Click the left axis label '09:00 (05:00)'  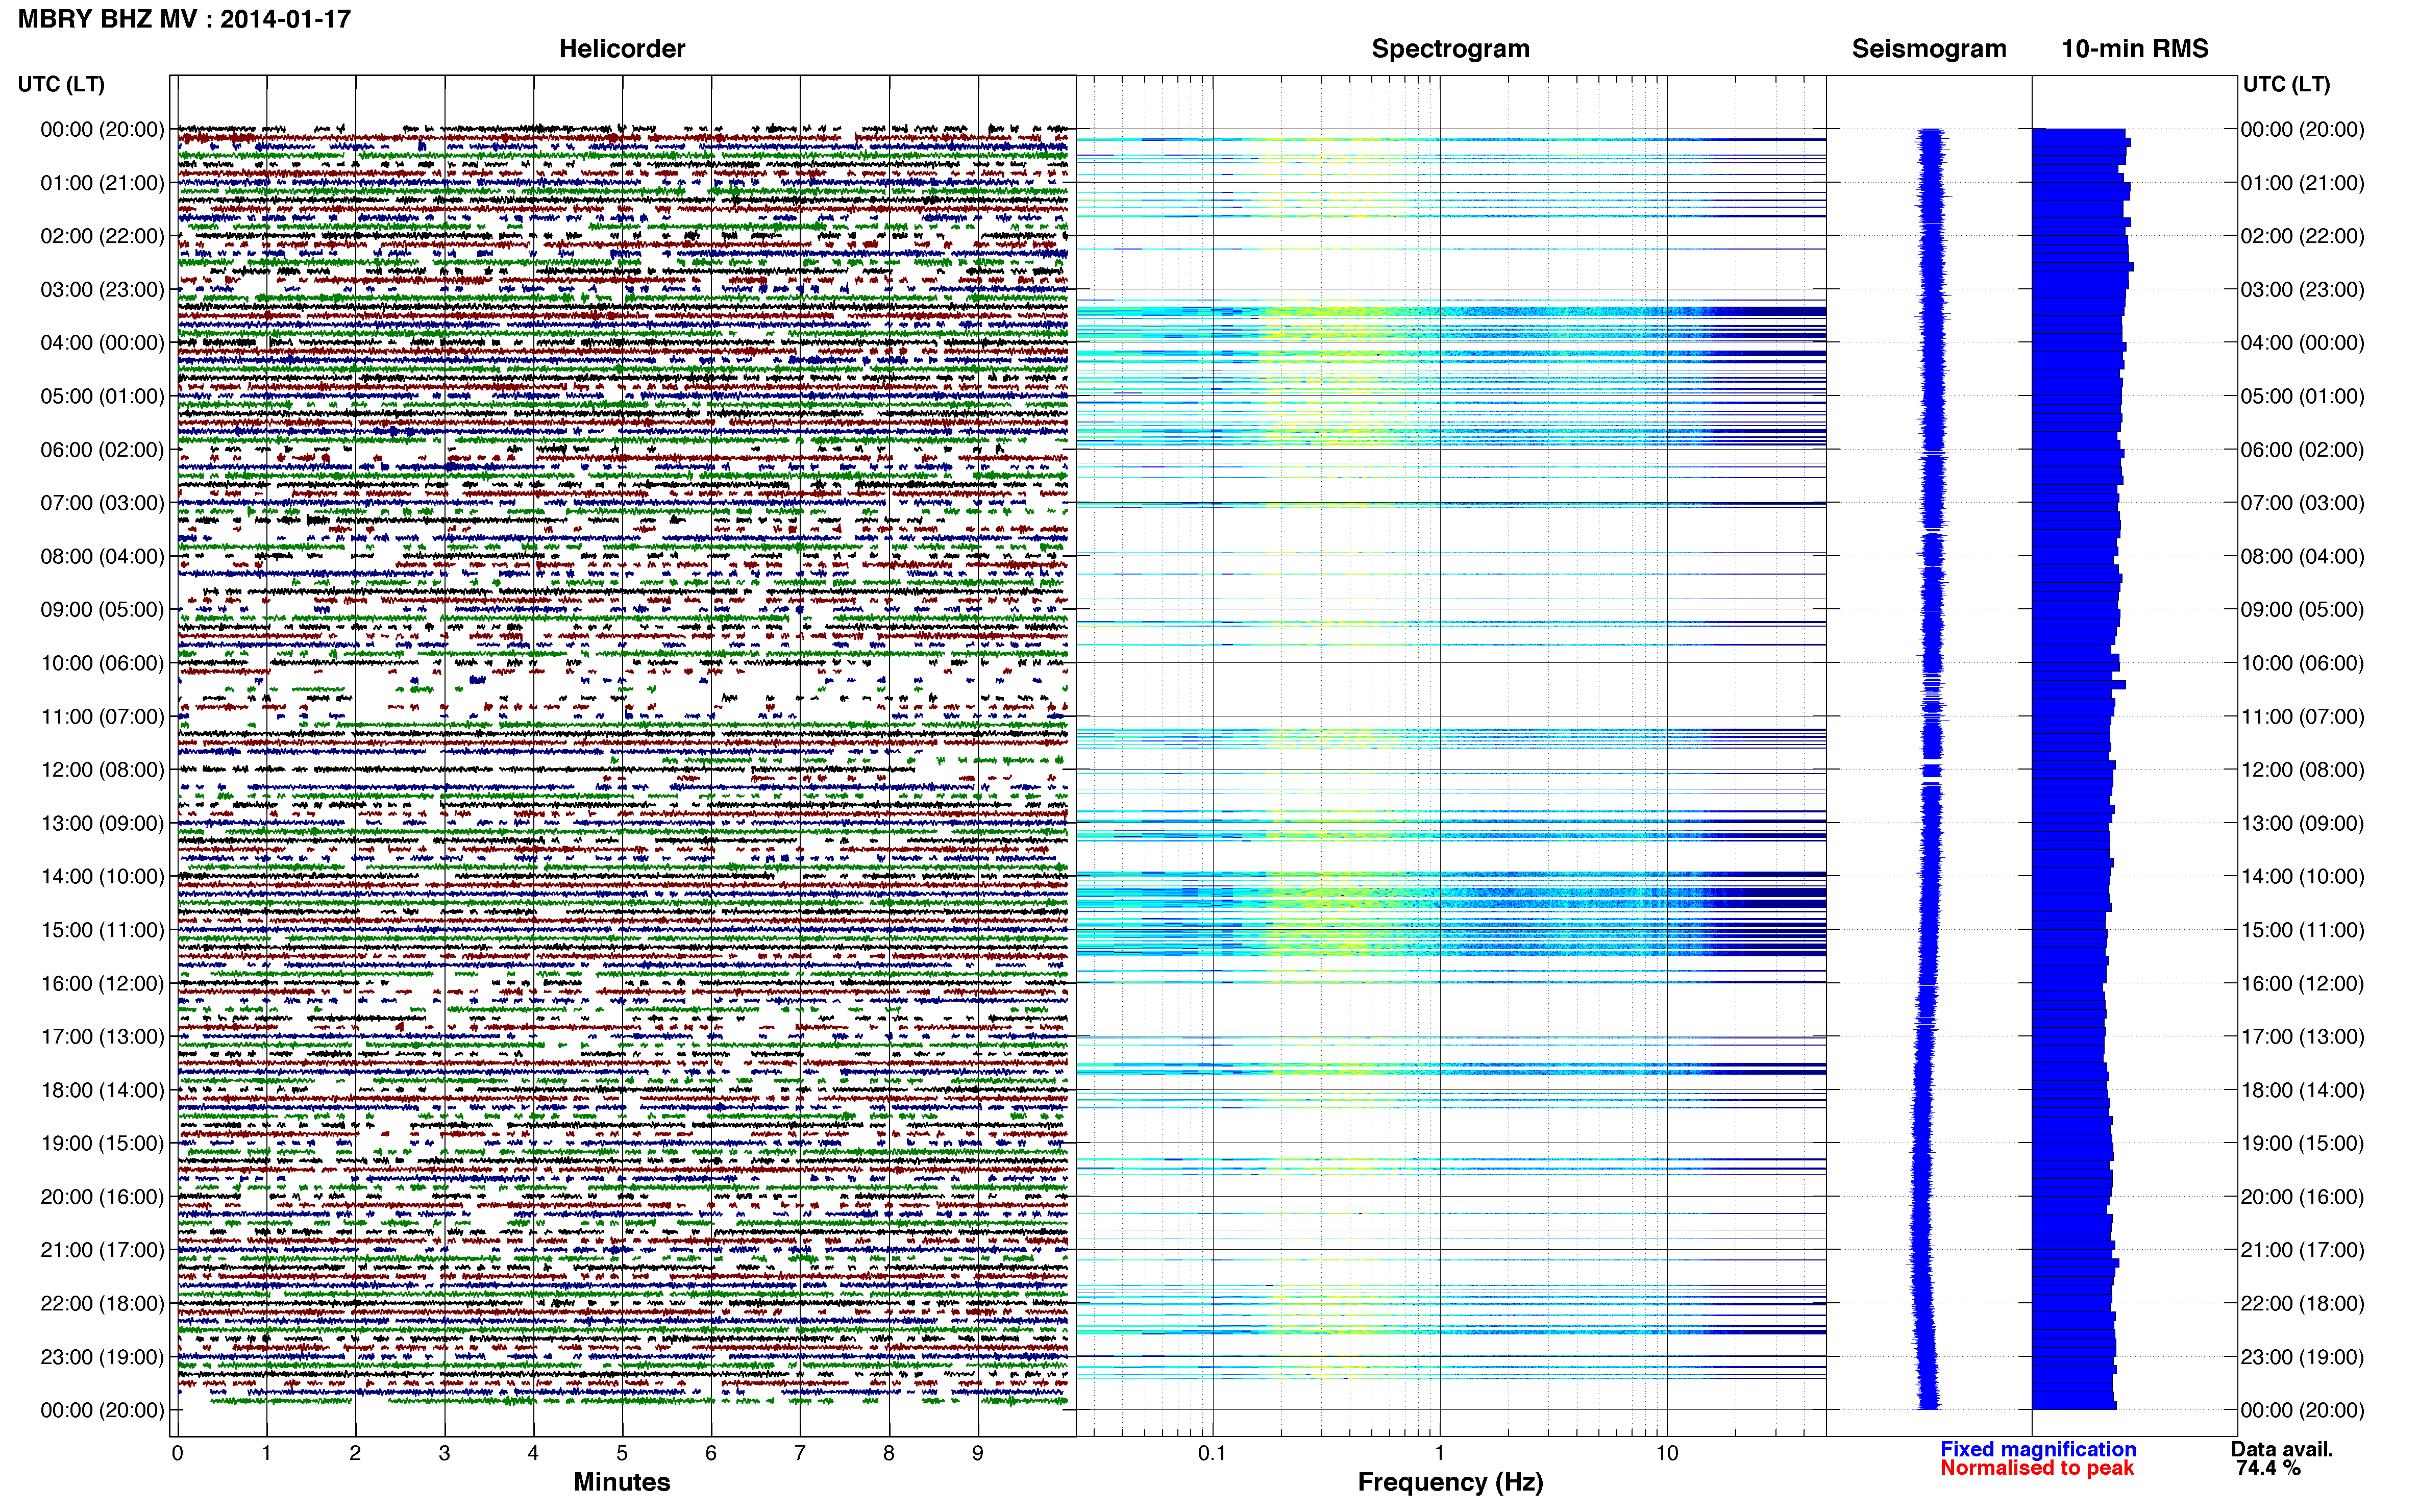point(102,610)
